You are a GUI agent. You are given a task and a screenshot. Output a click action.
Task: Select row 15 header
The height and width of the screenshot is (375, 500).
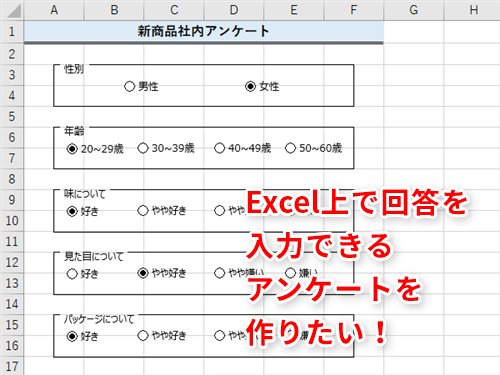point(12,325)
